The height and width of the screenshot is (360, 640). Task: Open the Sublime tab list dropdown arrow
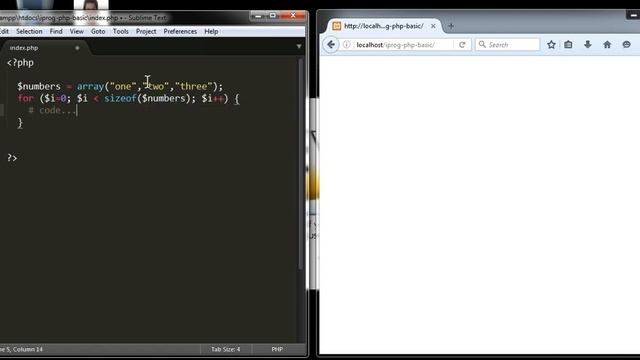tap(299, 47)
